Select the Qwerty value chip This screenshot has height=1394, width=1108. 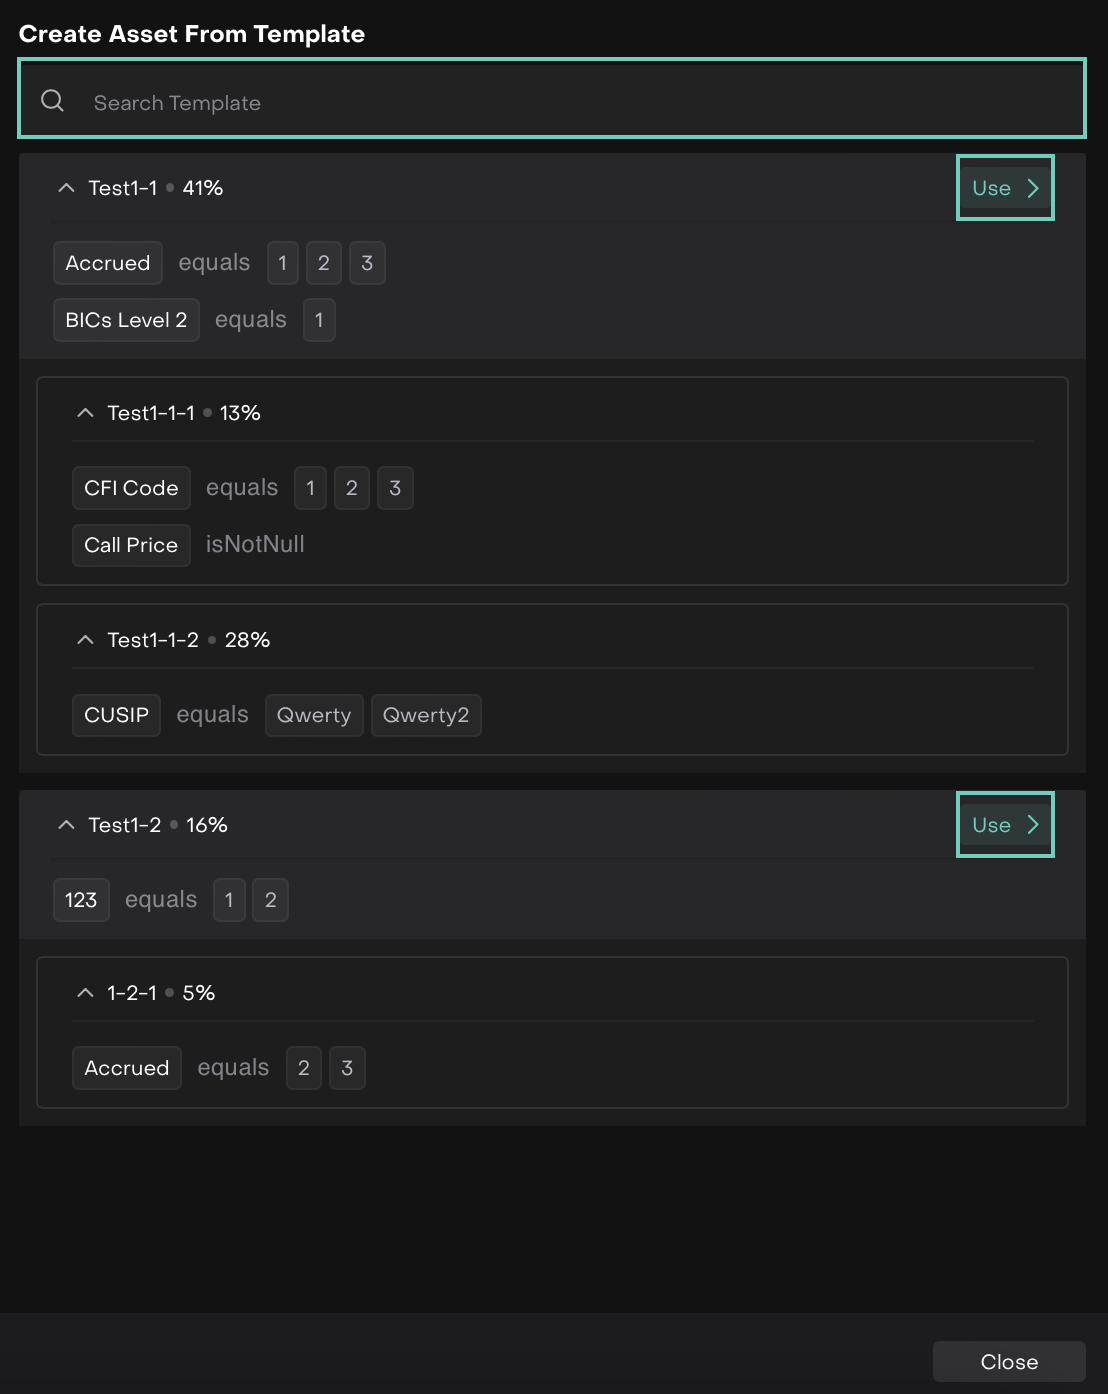pos(313,715)
